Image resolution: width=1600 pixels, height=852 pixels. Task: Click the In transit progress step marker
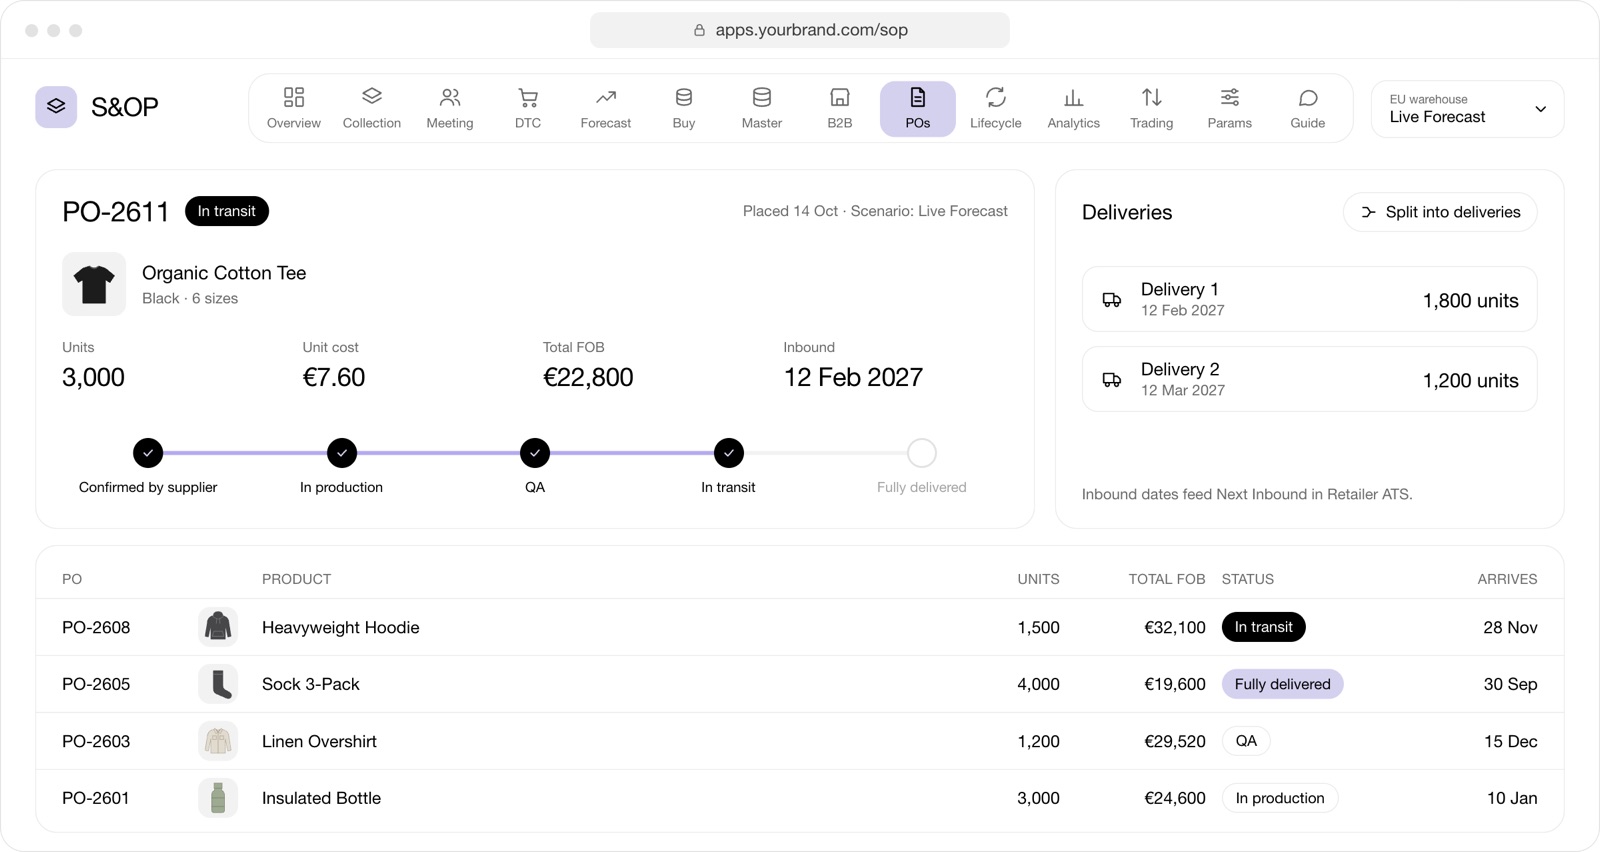pyautogui.click(x=729, y=453)
